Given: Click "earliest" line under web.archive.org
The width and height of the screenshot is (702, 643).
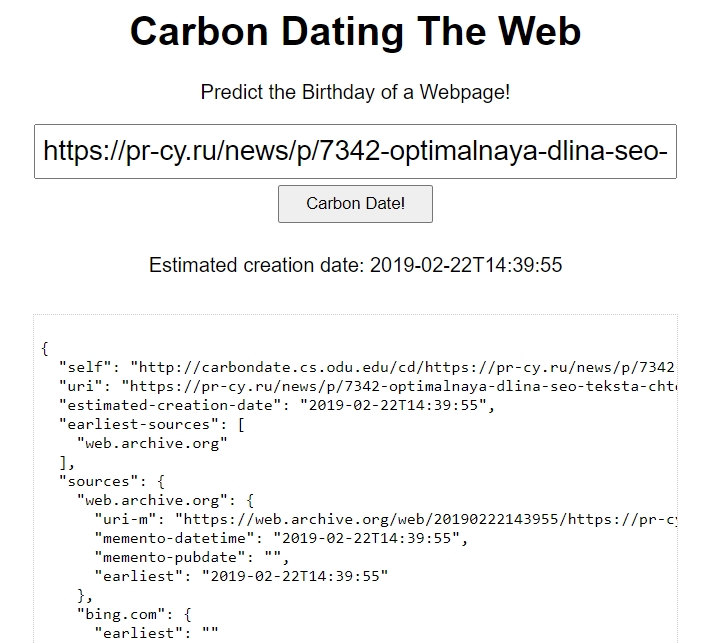Looking at the screenshot, I should (x=240, y=576).
